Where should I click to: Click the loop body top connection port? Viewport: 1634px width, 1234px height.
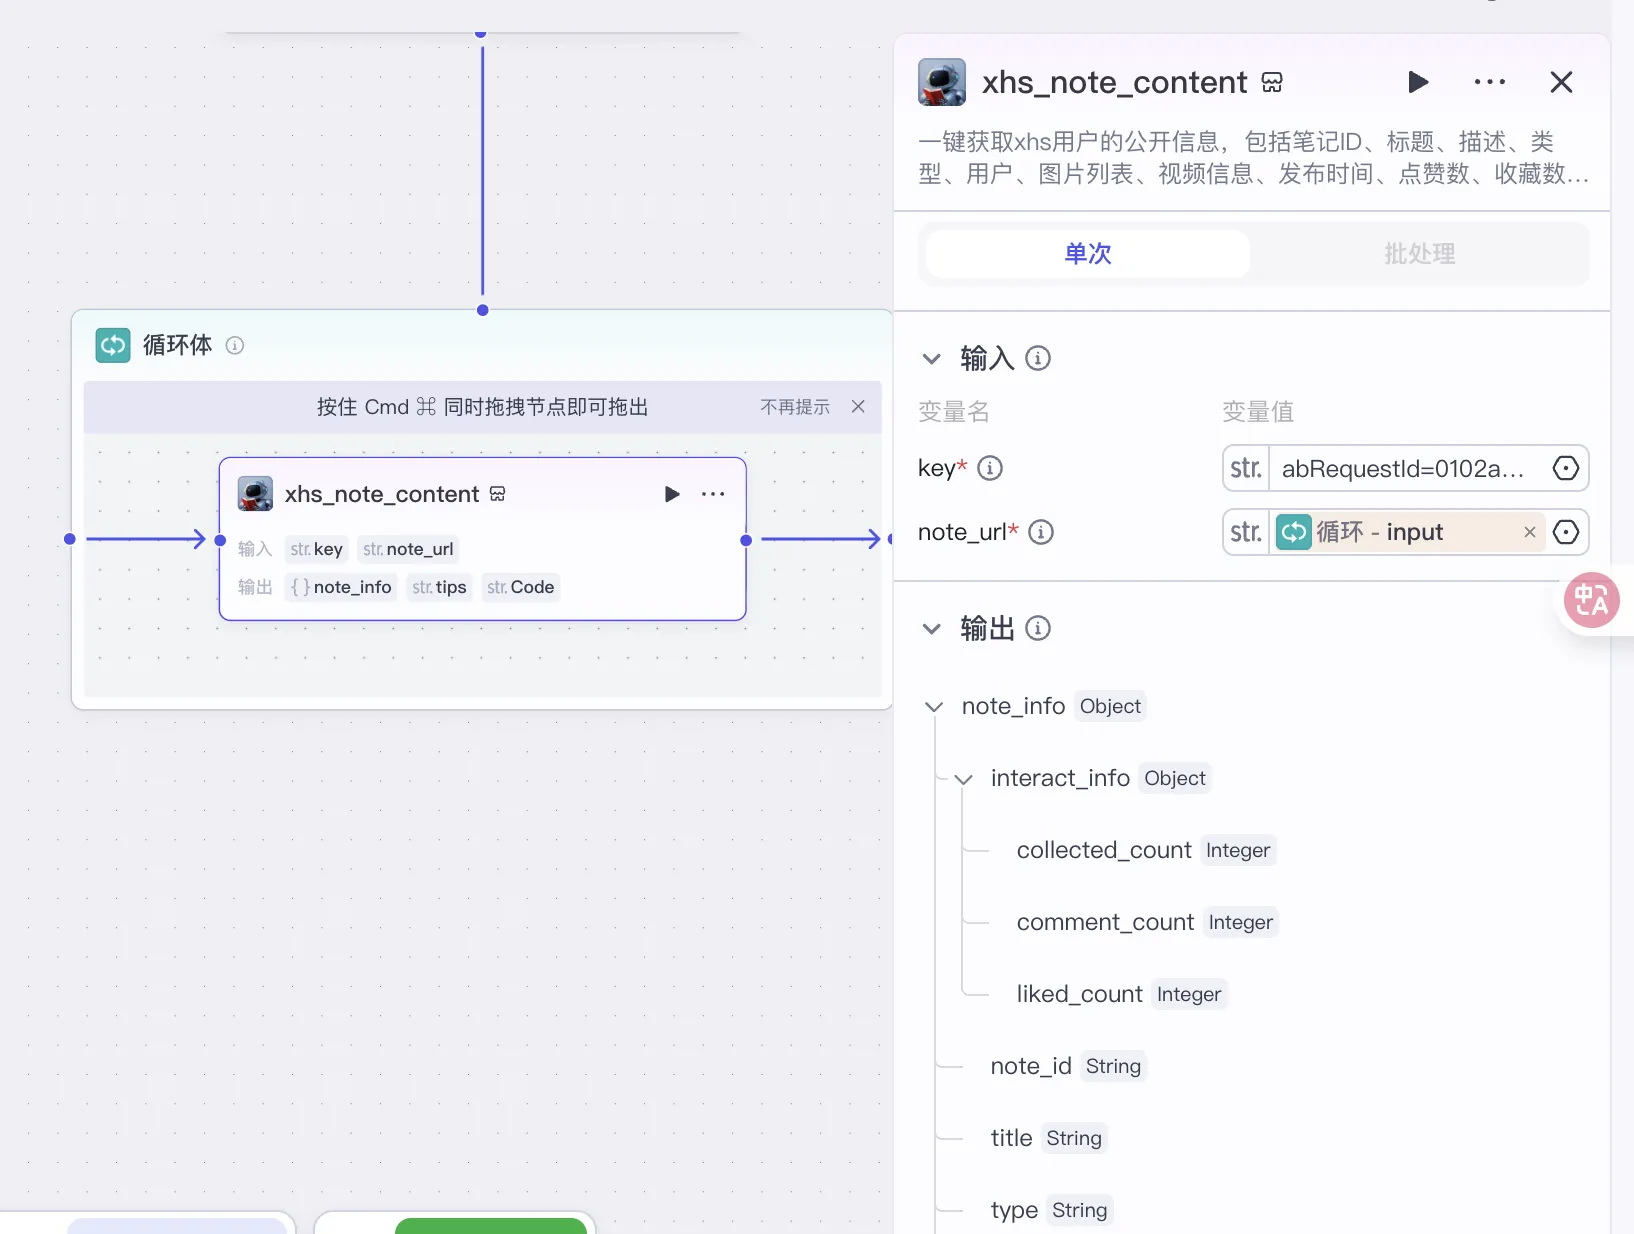[483, 310]
